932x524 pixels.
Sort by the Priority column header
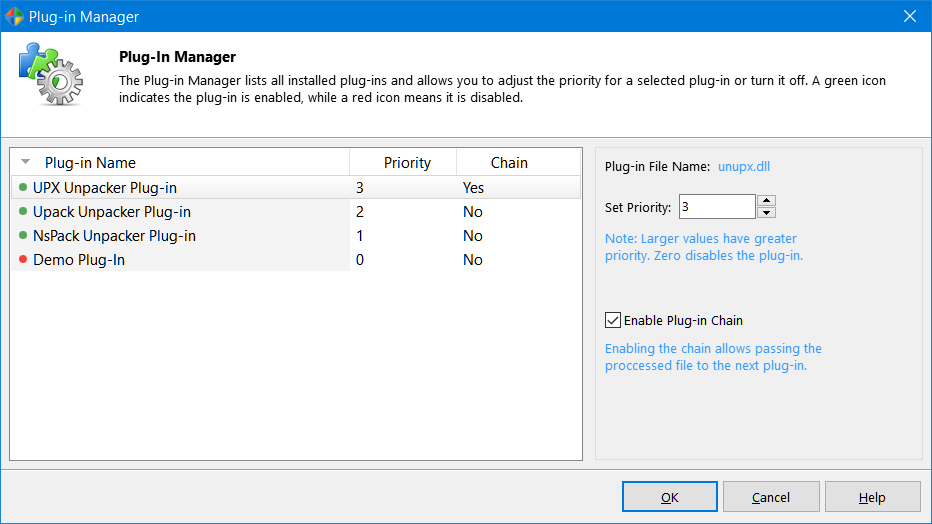[403, 162]
